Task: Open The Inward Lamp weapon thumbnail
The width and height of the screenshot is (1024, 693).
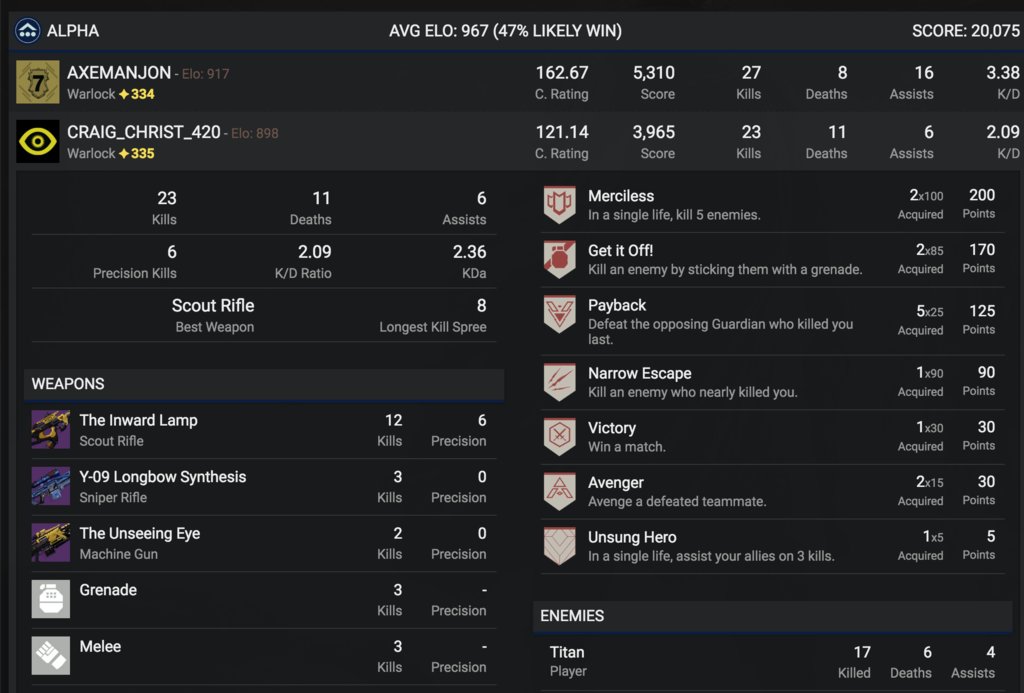Action: pyautogui.click(x=50, y=430)
